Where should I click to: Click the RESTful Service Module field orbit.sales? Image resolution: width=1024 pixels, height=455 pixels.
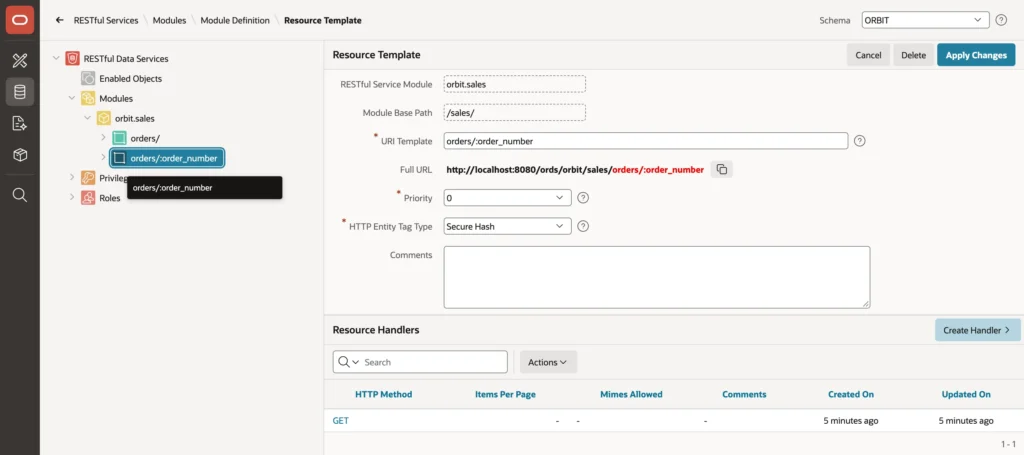point(515,84)
